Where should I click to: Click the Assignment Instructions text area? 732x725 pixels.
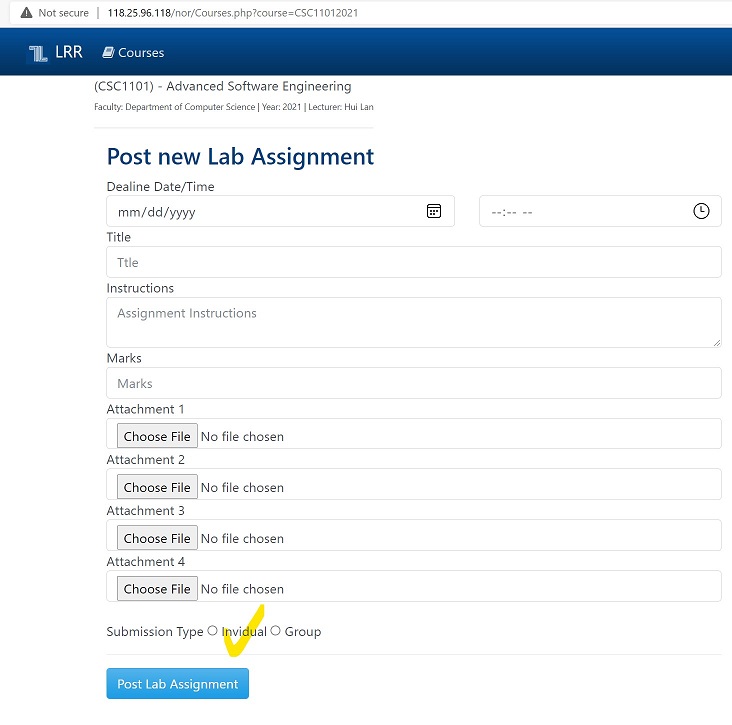[413, 322]
